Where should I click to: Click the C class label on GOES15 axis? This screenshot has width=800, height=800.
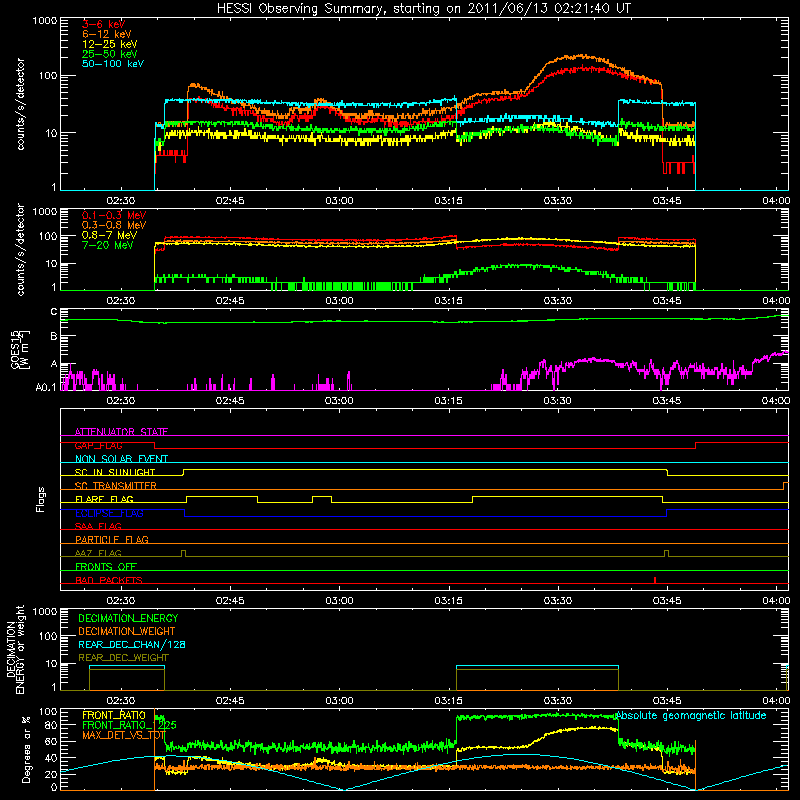[54, 312]
